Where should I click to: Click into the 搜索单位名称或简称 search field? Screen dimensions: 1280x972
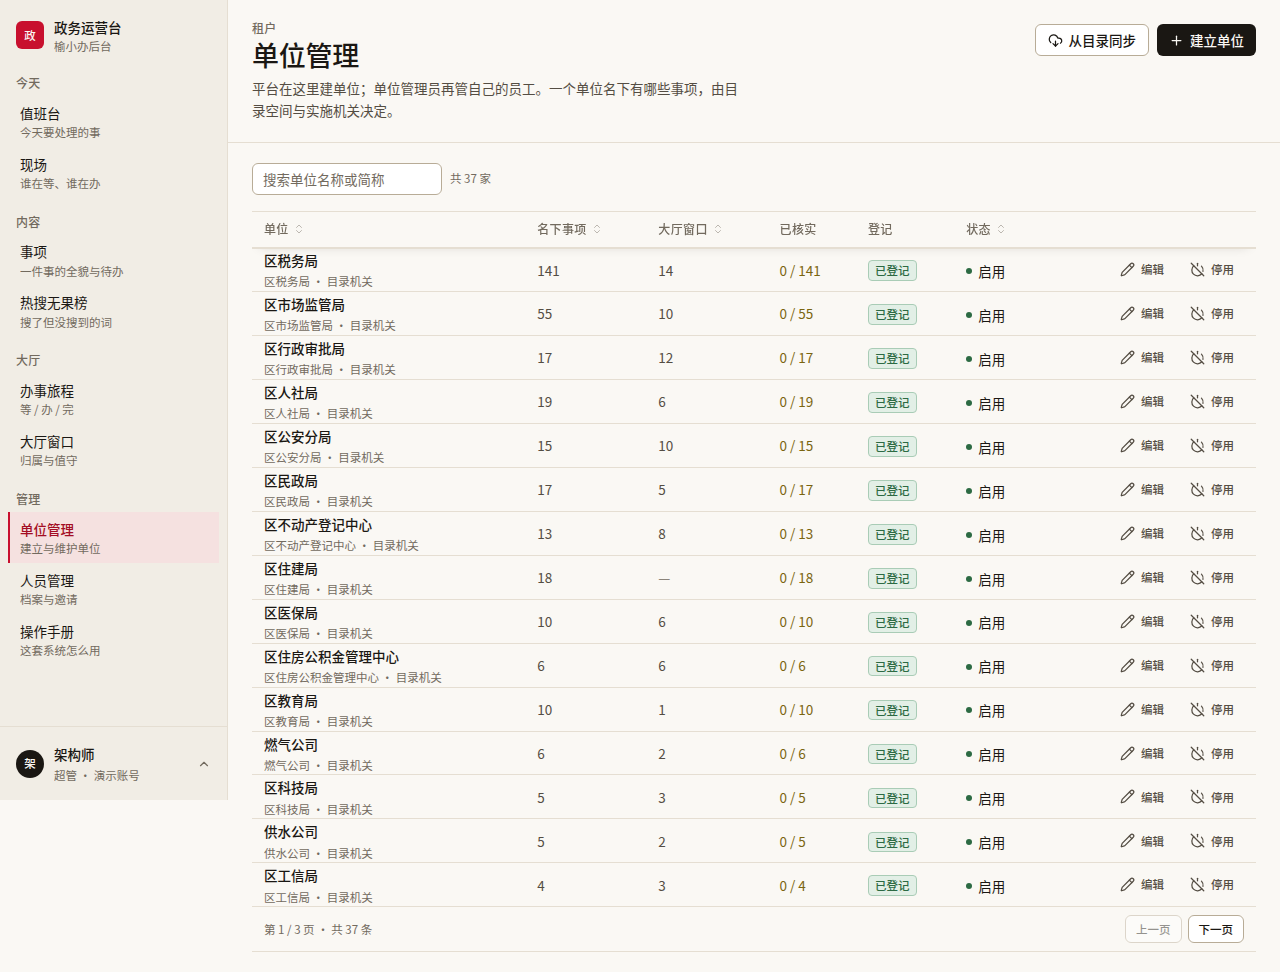click(347, 179)
